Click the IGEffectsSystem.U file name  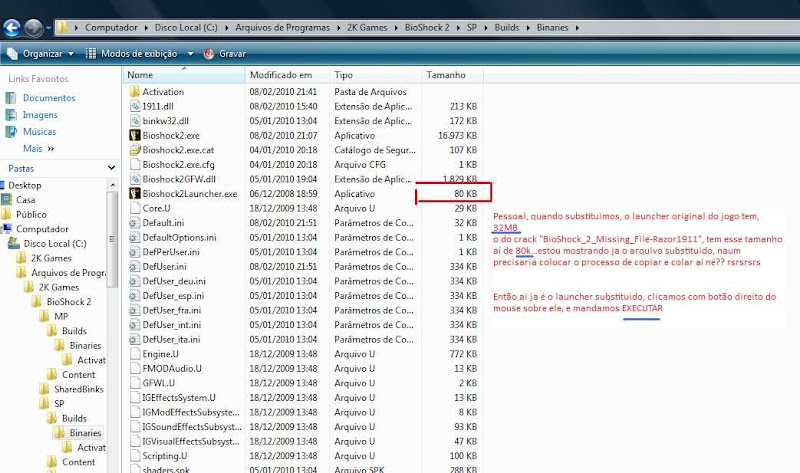click(179, 397)
